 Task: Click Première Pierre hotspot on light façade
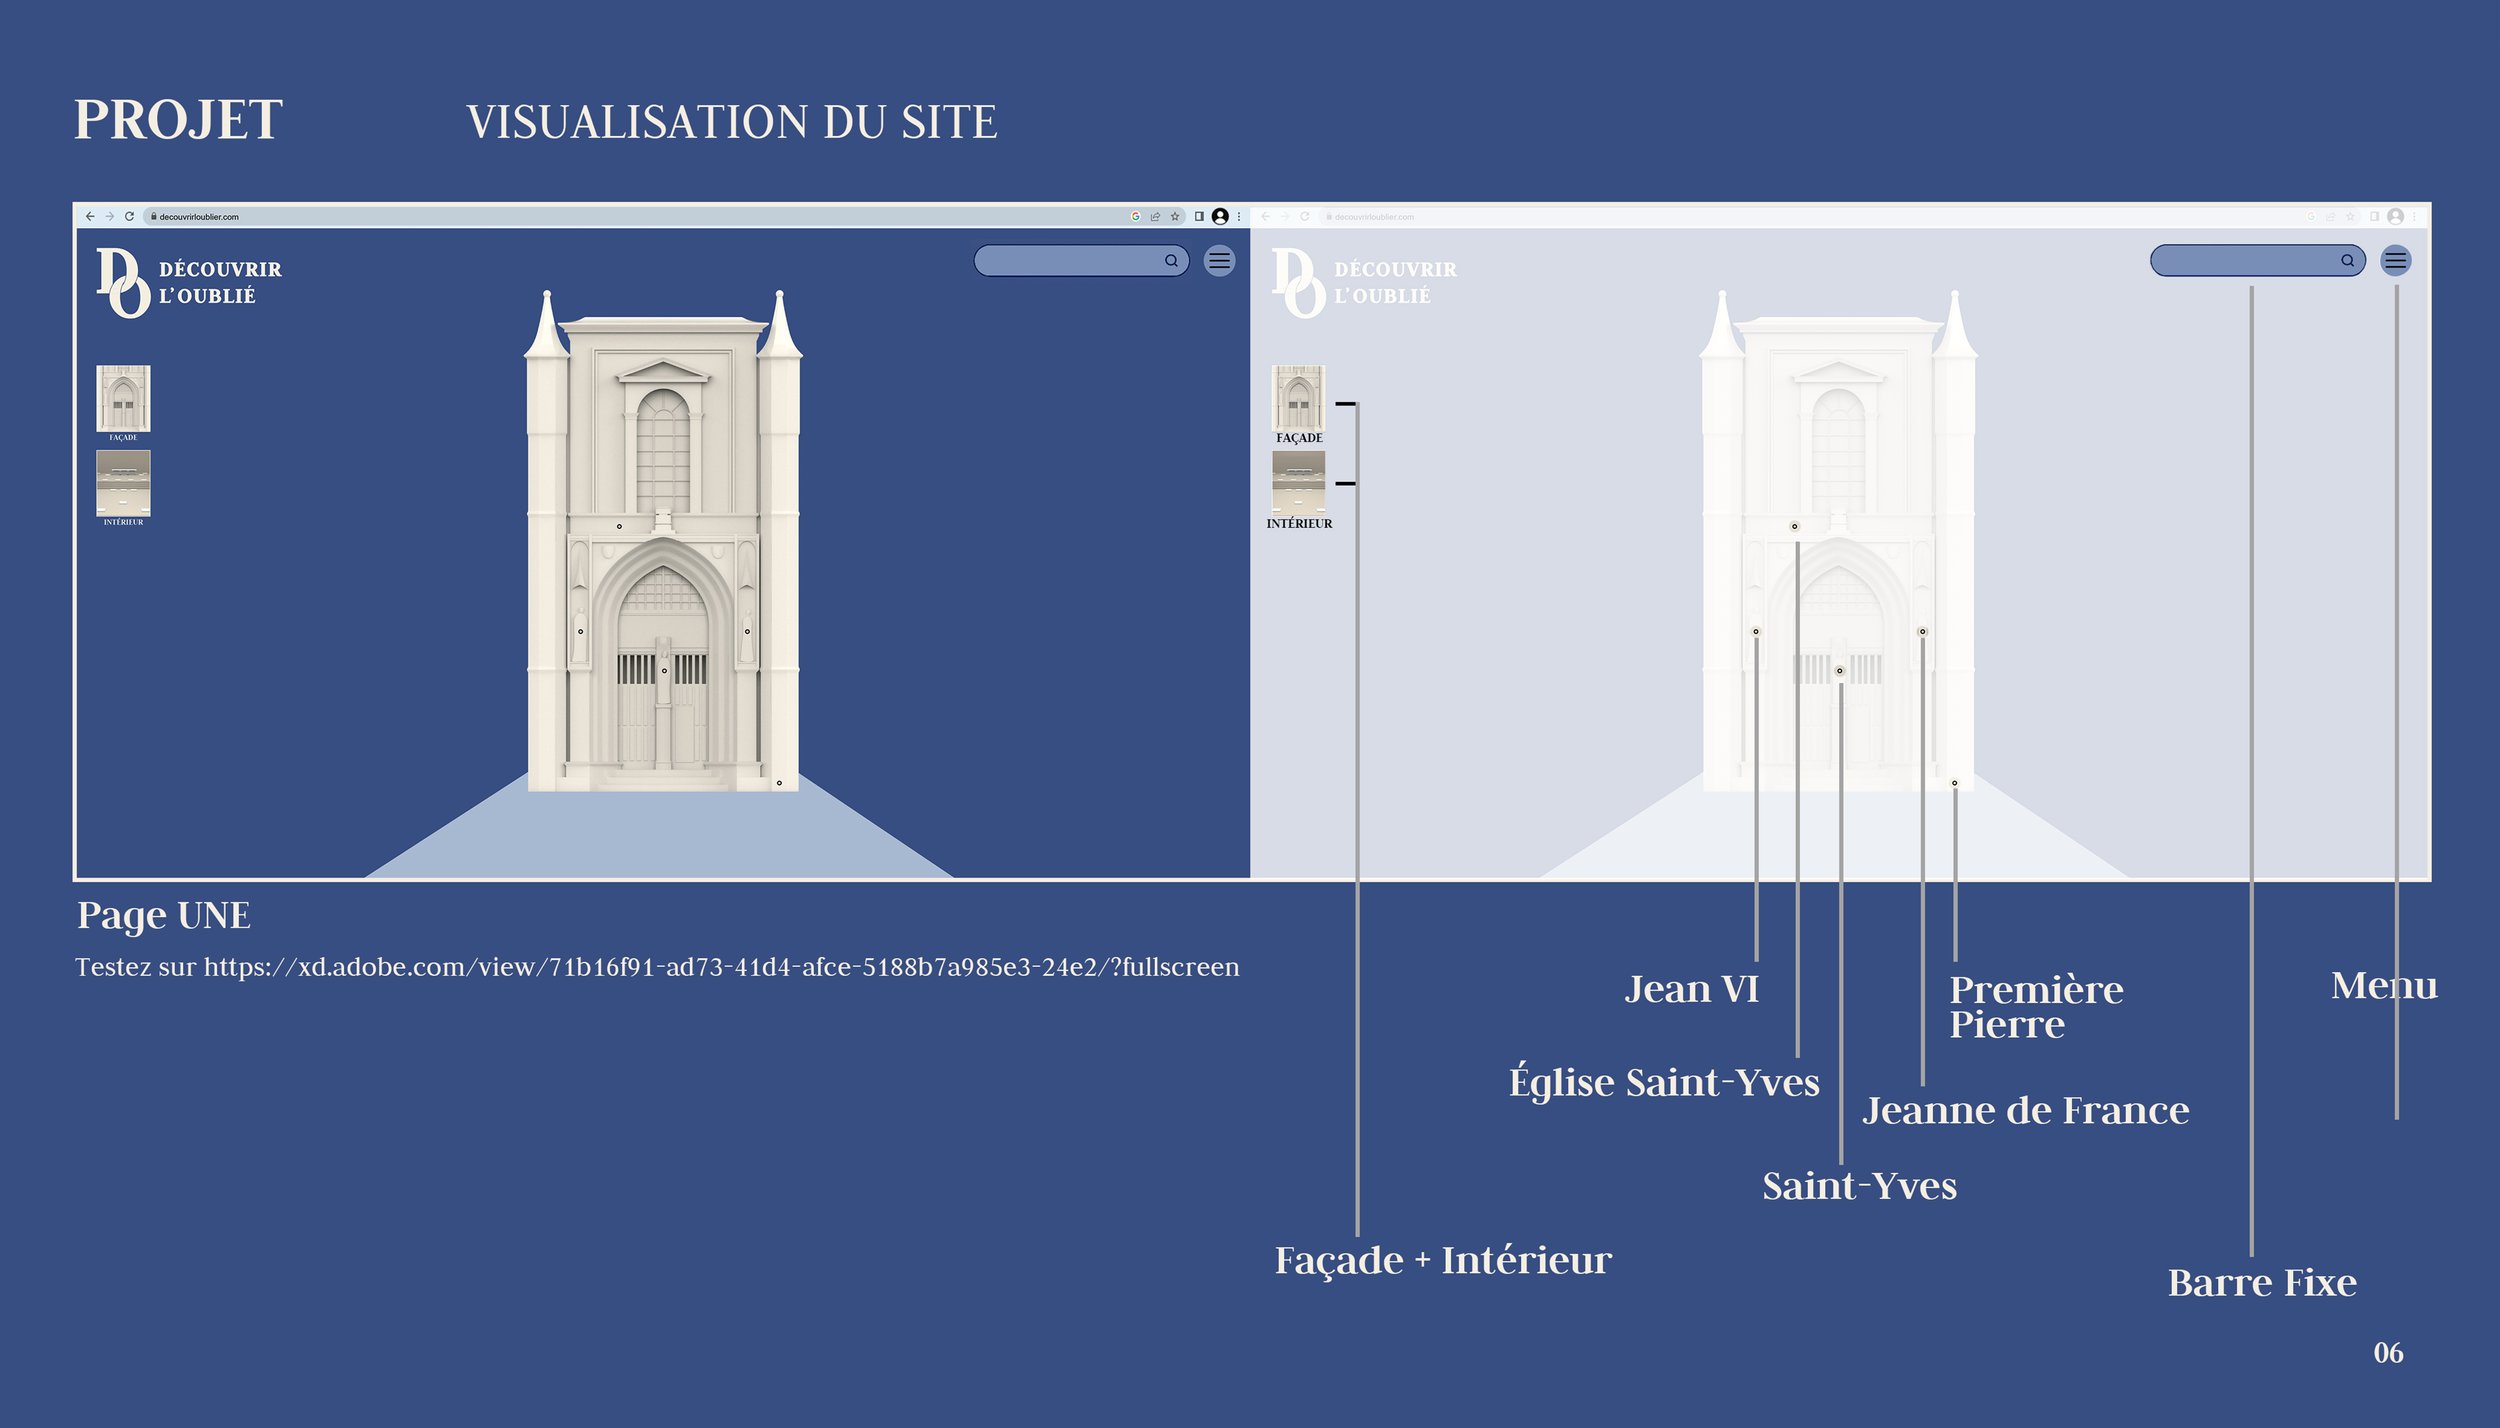[1954, 783]
